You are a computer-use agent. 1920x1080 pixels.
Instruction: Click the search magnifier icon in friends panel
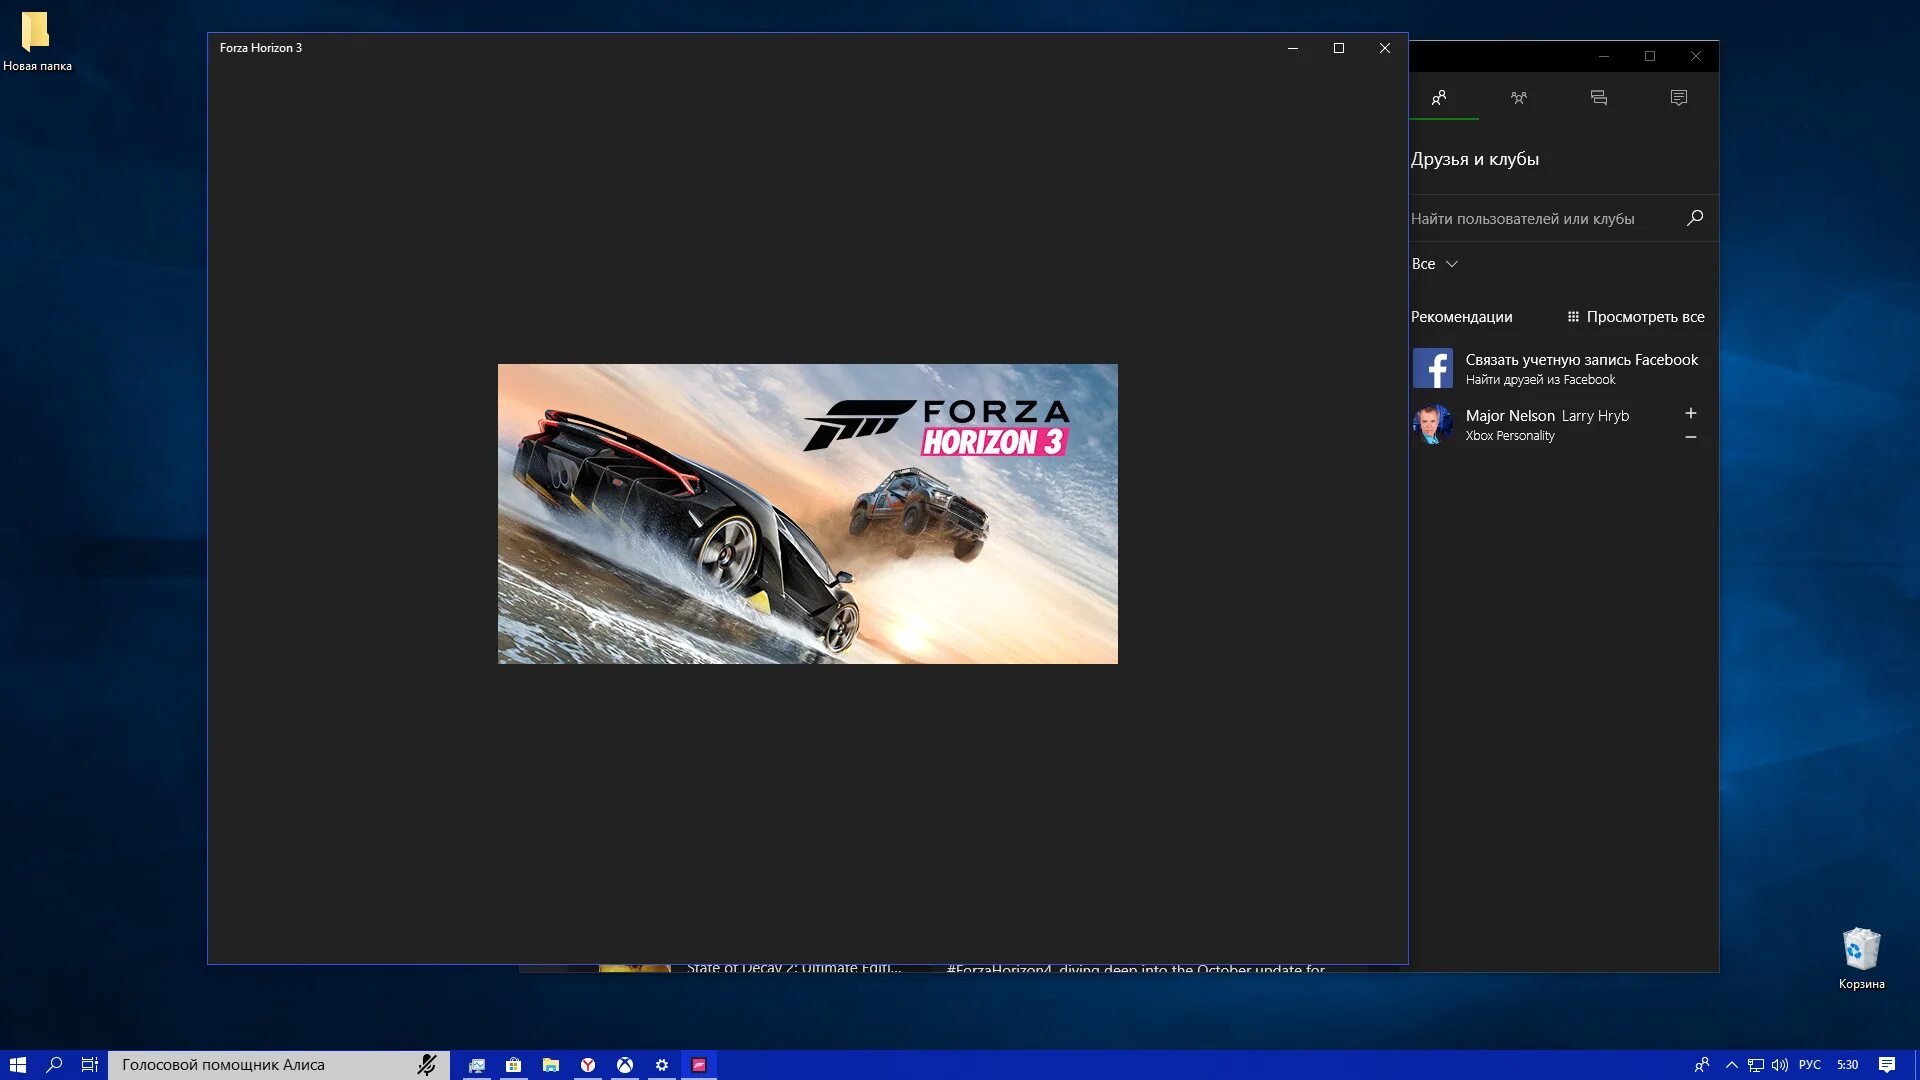1696,218
